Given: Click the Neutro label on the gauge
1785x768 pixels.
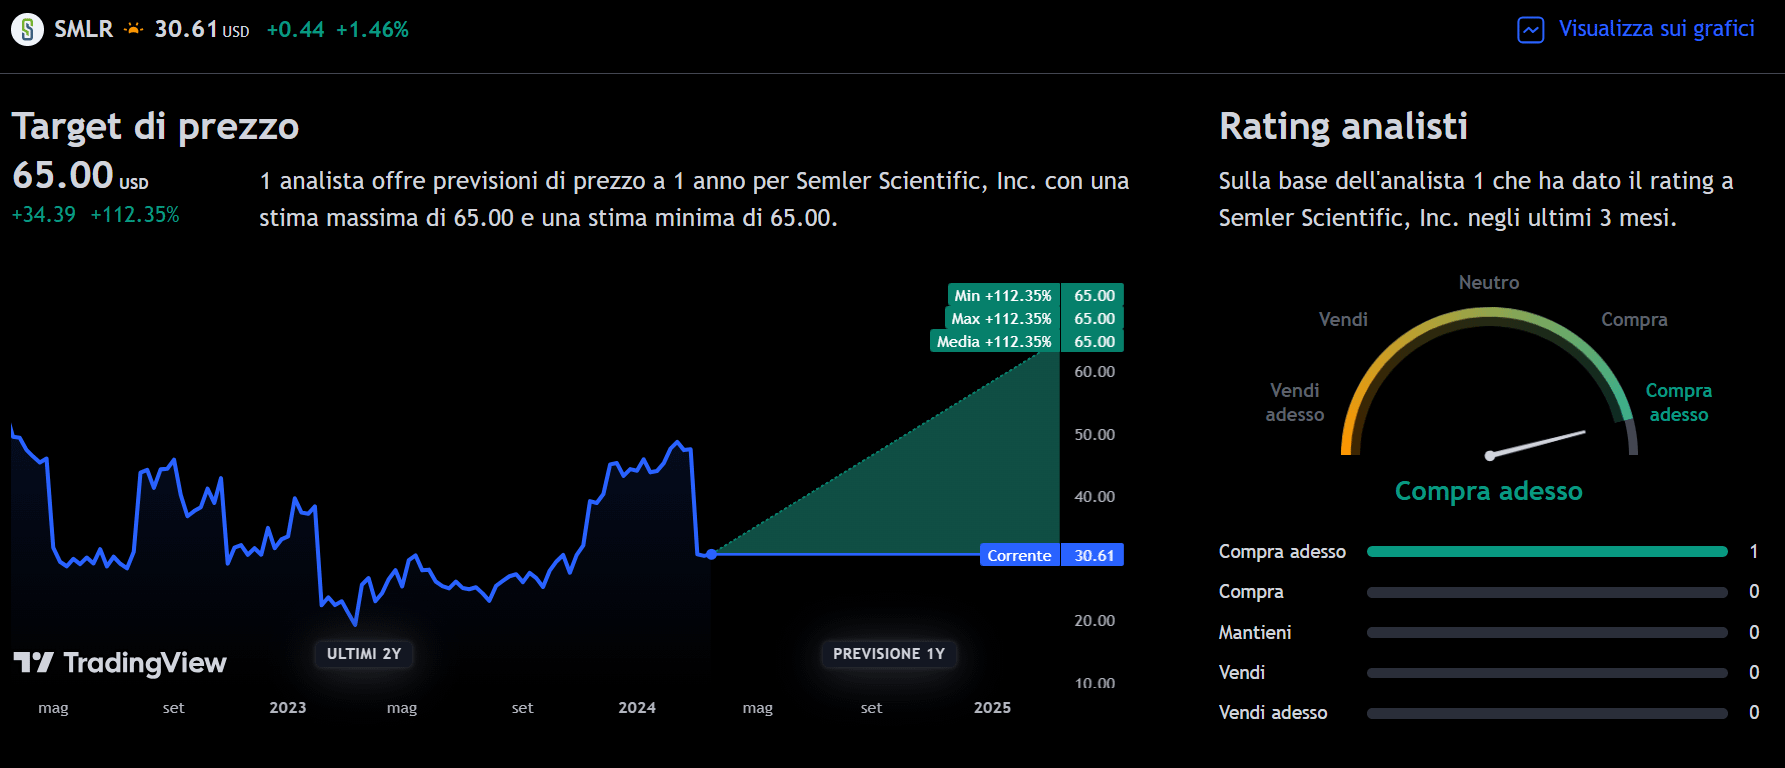Looking at the screenshot, I should [x=1489, y=283].
